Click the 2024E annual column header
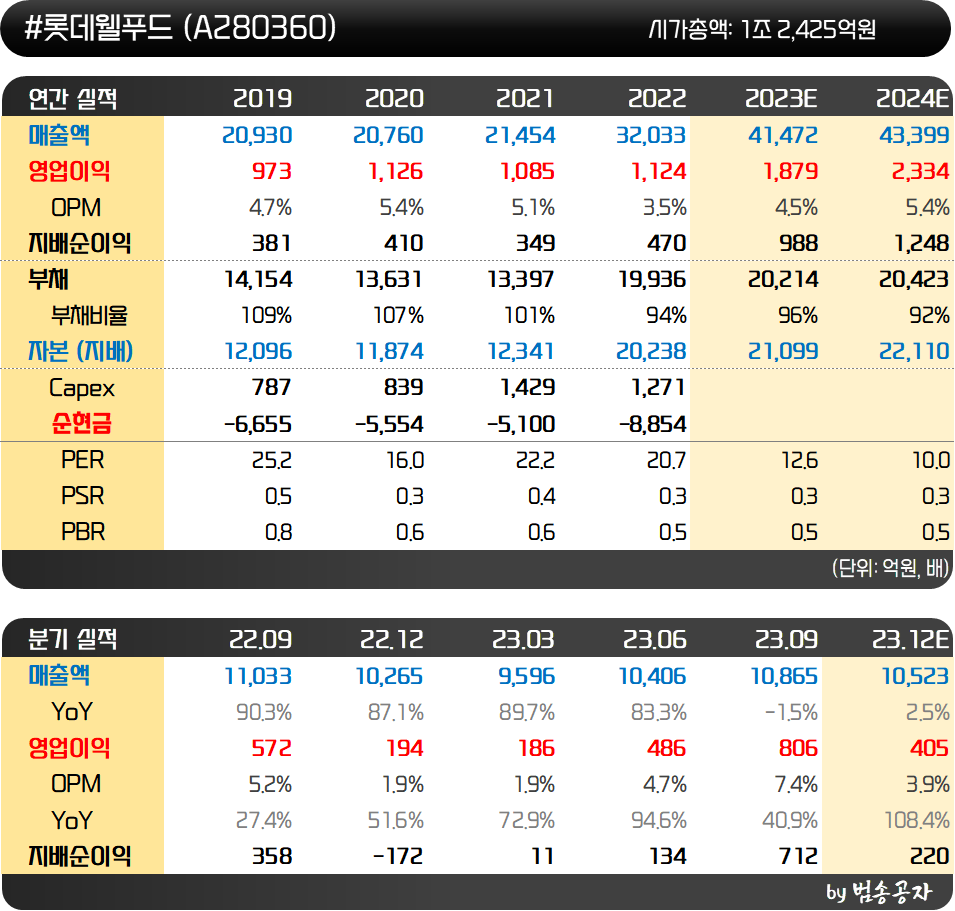955x911 pixels. click(x=912, y=99)
